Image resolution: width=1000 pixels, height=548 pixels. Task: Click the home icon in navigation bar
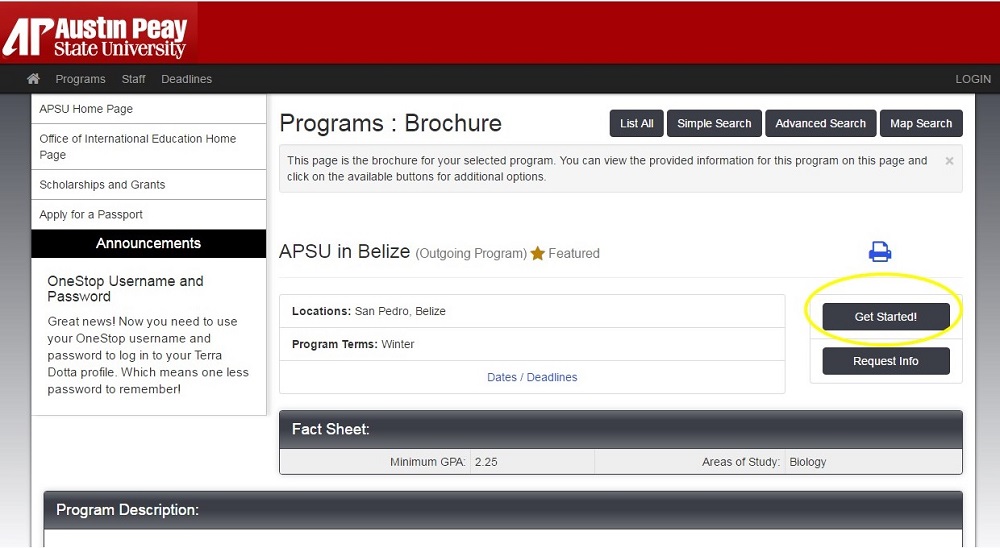tap(33, 79)
